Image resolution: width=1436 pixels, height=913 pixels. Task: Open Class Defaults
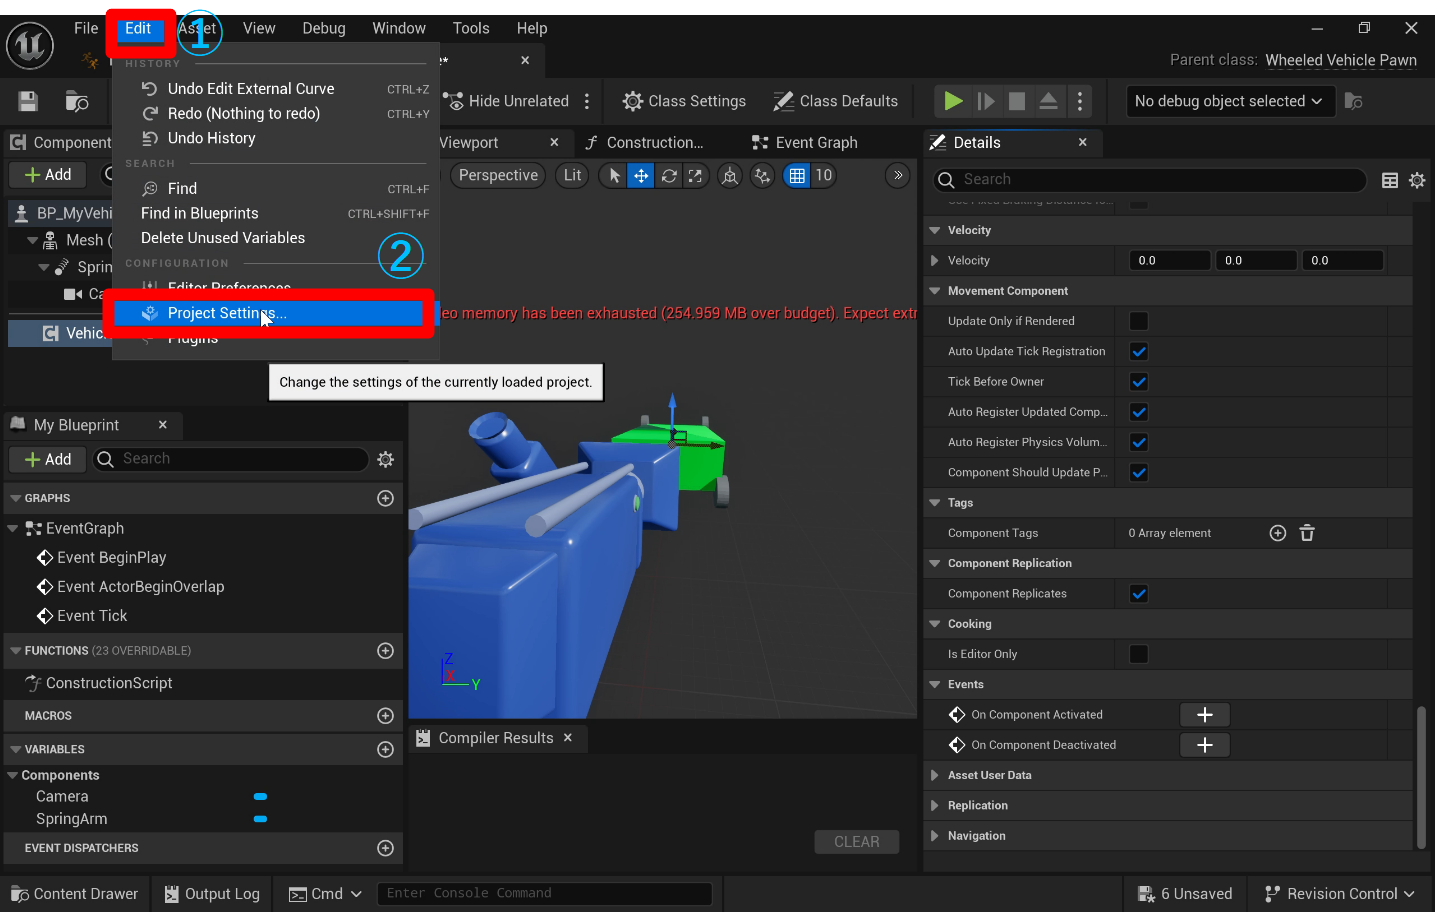coord(836,101)
